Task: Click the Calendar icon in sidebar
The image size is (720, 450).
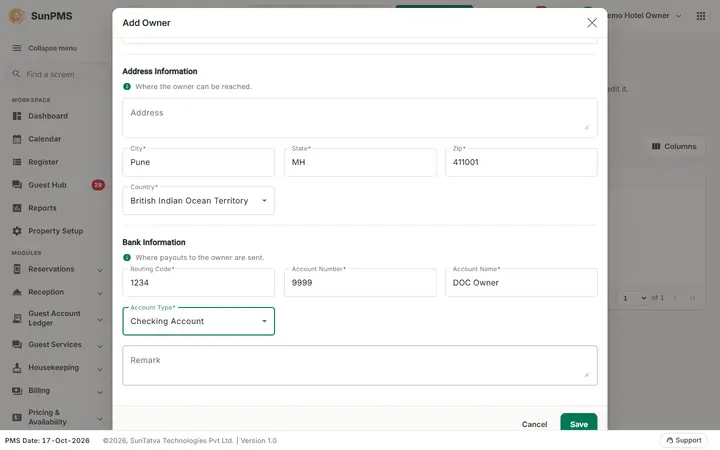Action: (17, 139)
